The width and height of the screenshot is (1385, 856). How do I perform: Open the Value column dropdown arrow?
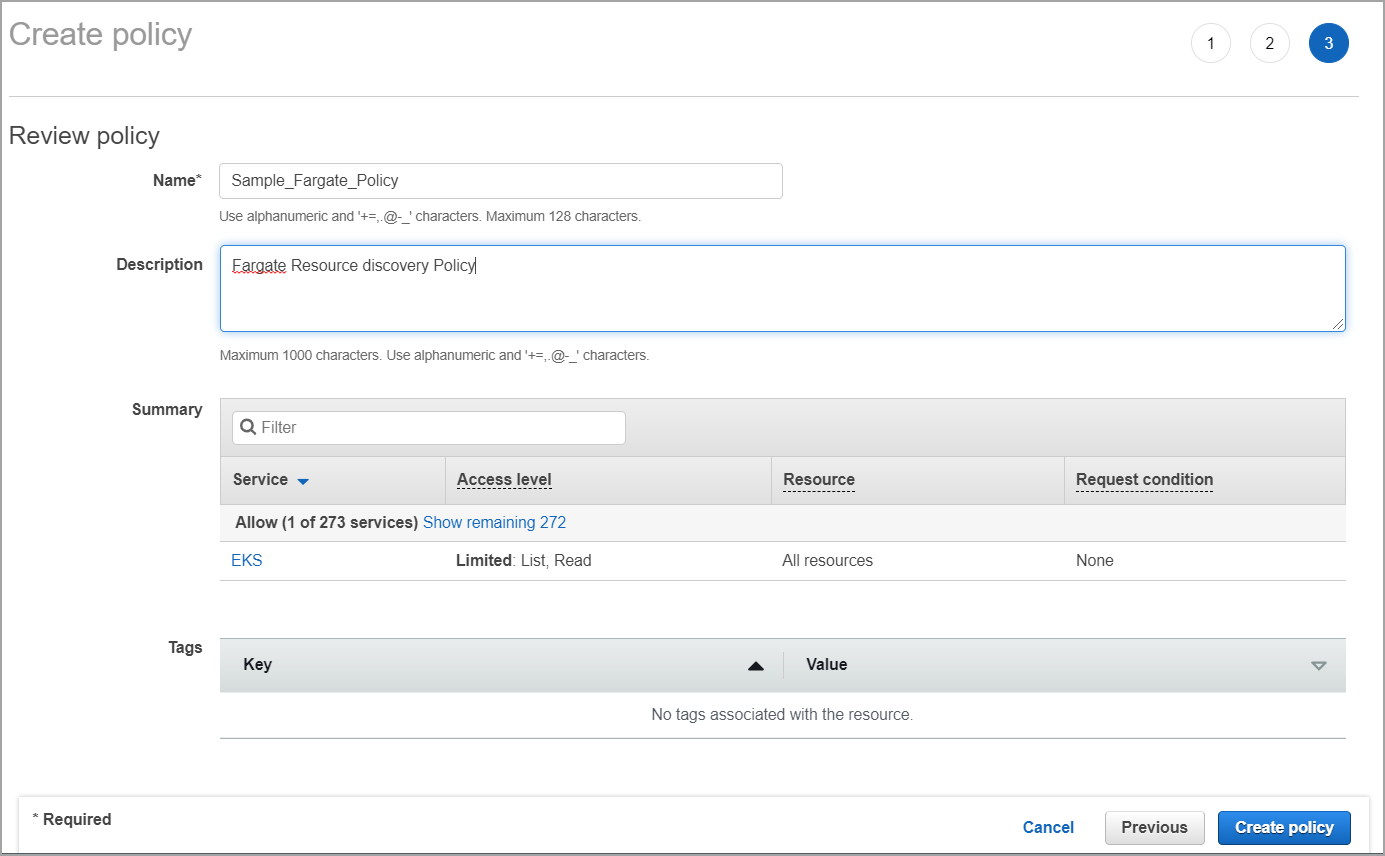(1318, 664)
